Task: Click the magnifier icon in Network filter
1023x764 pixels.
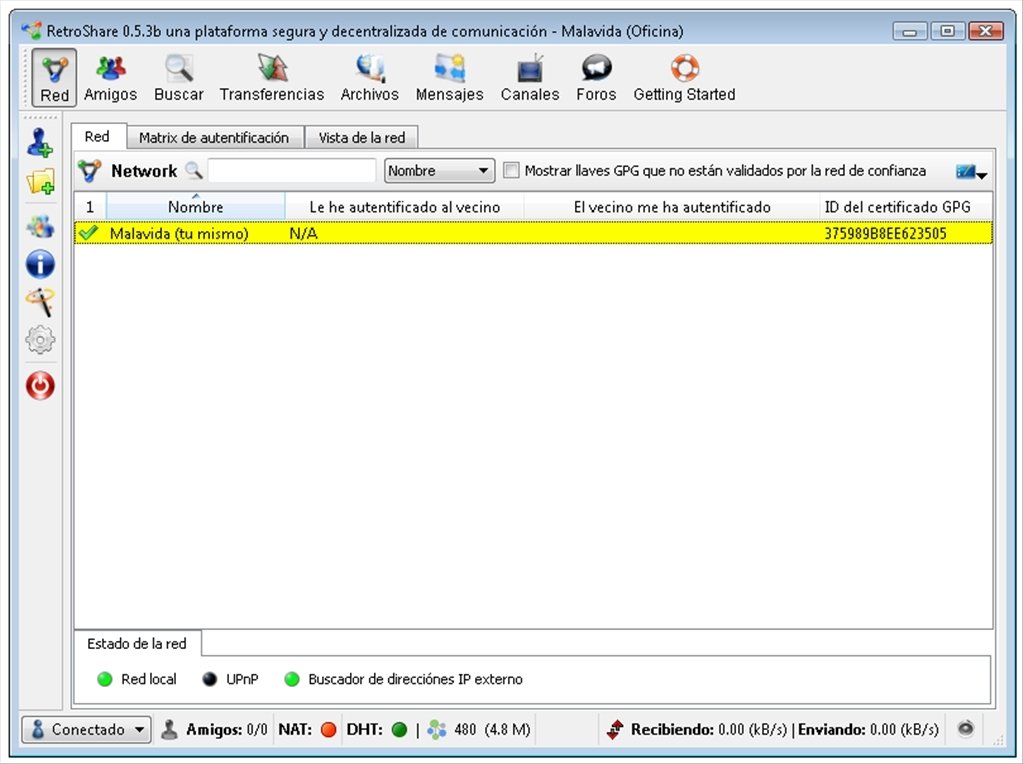Action: click(x=194, y=171)
